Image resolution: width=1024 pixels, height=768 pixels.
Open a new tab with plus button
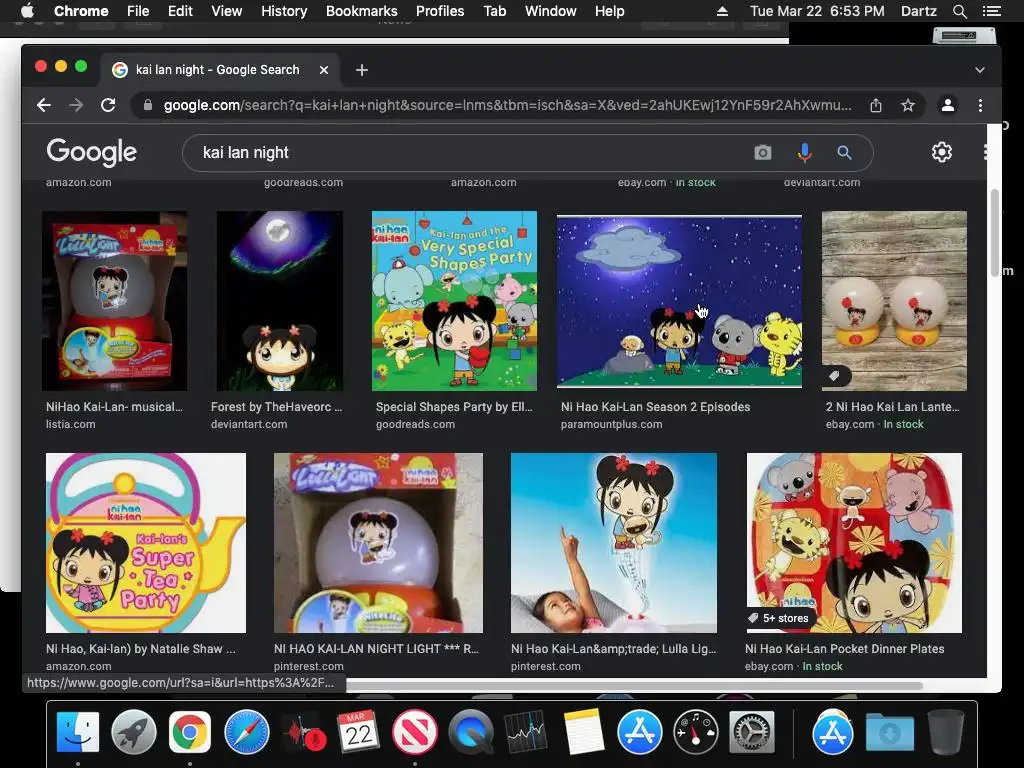362,70
